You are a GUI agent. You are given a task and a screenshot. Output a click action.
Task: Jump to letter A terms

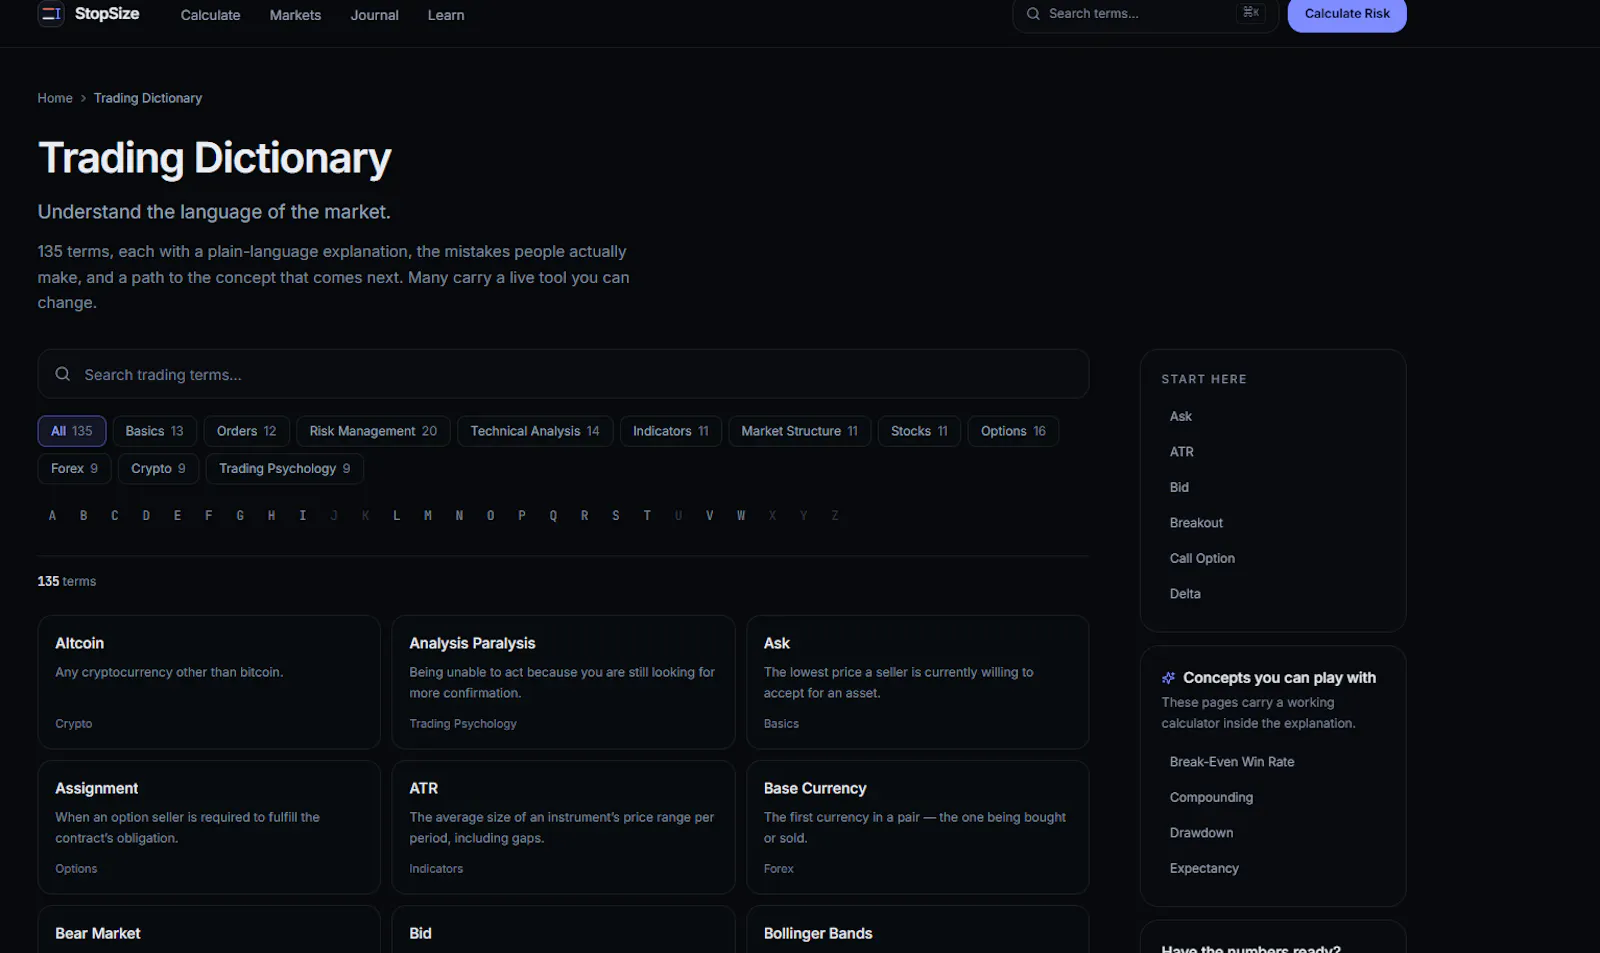coord(52,516)
